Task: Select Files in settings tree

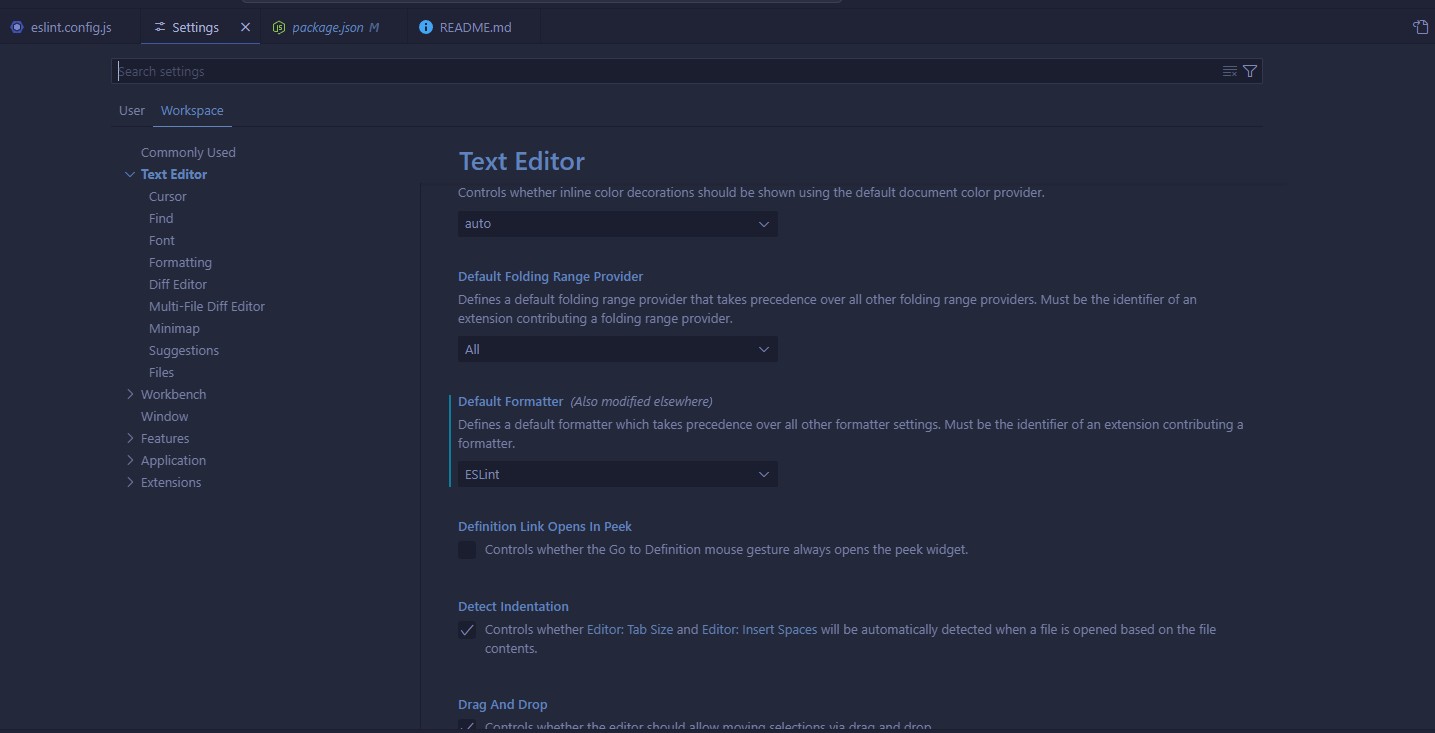Action: point(161,372)
